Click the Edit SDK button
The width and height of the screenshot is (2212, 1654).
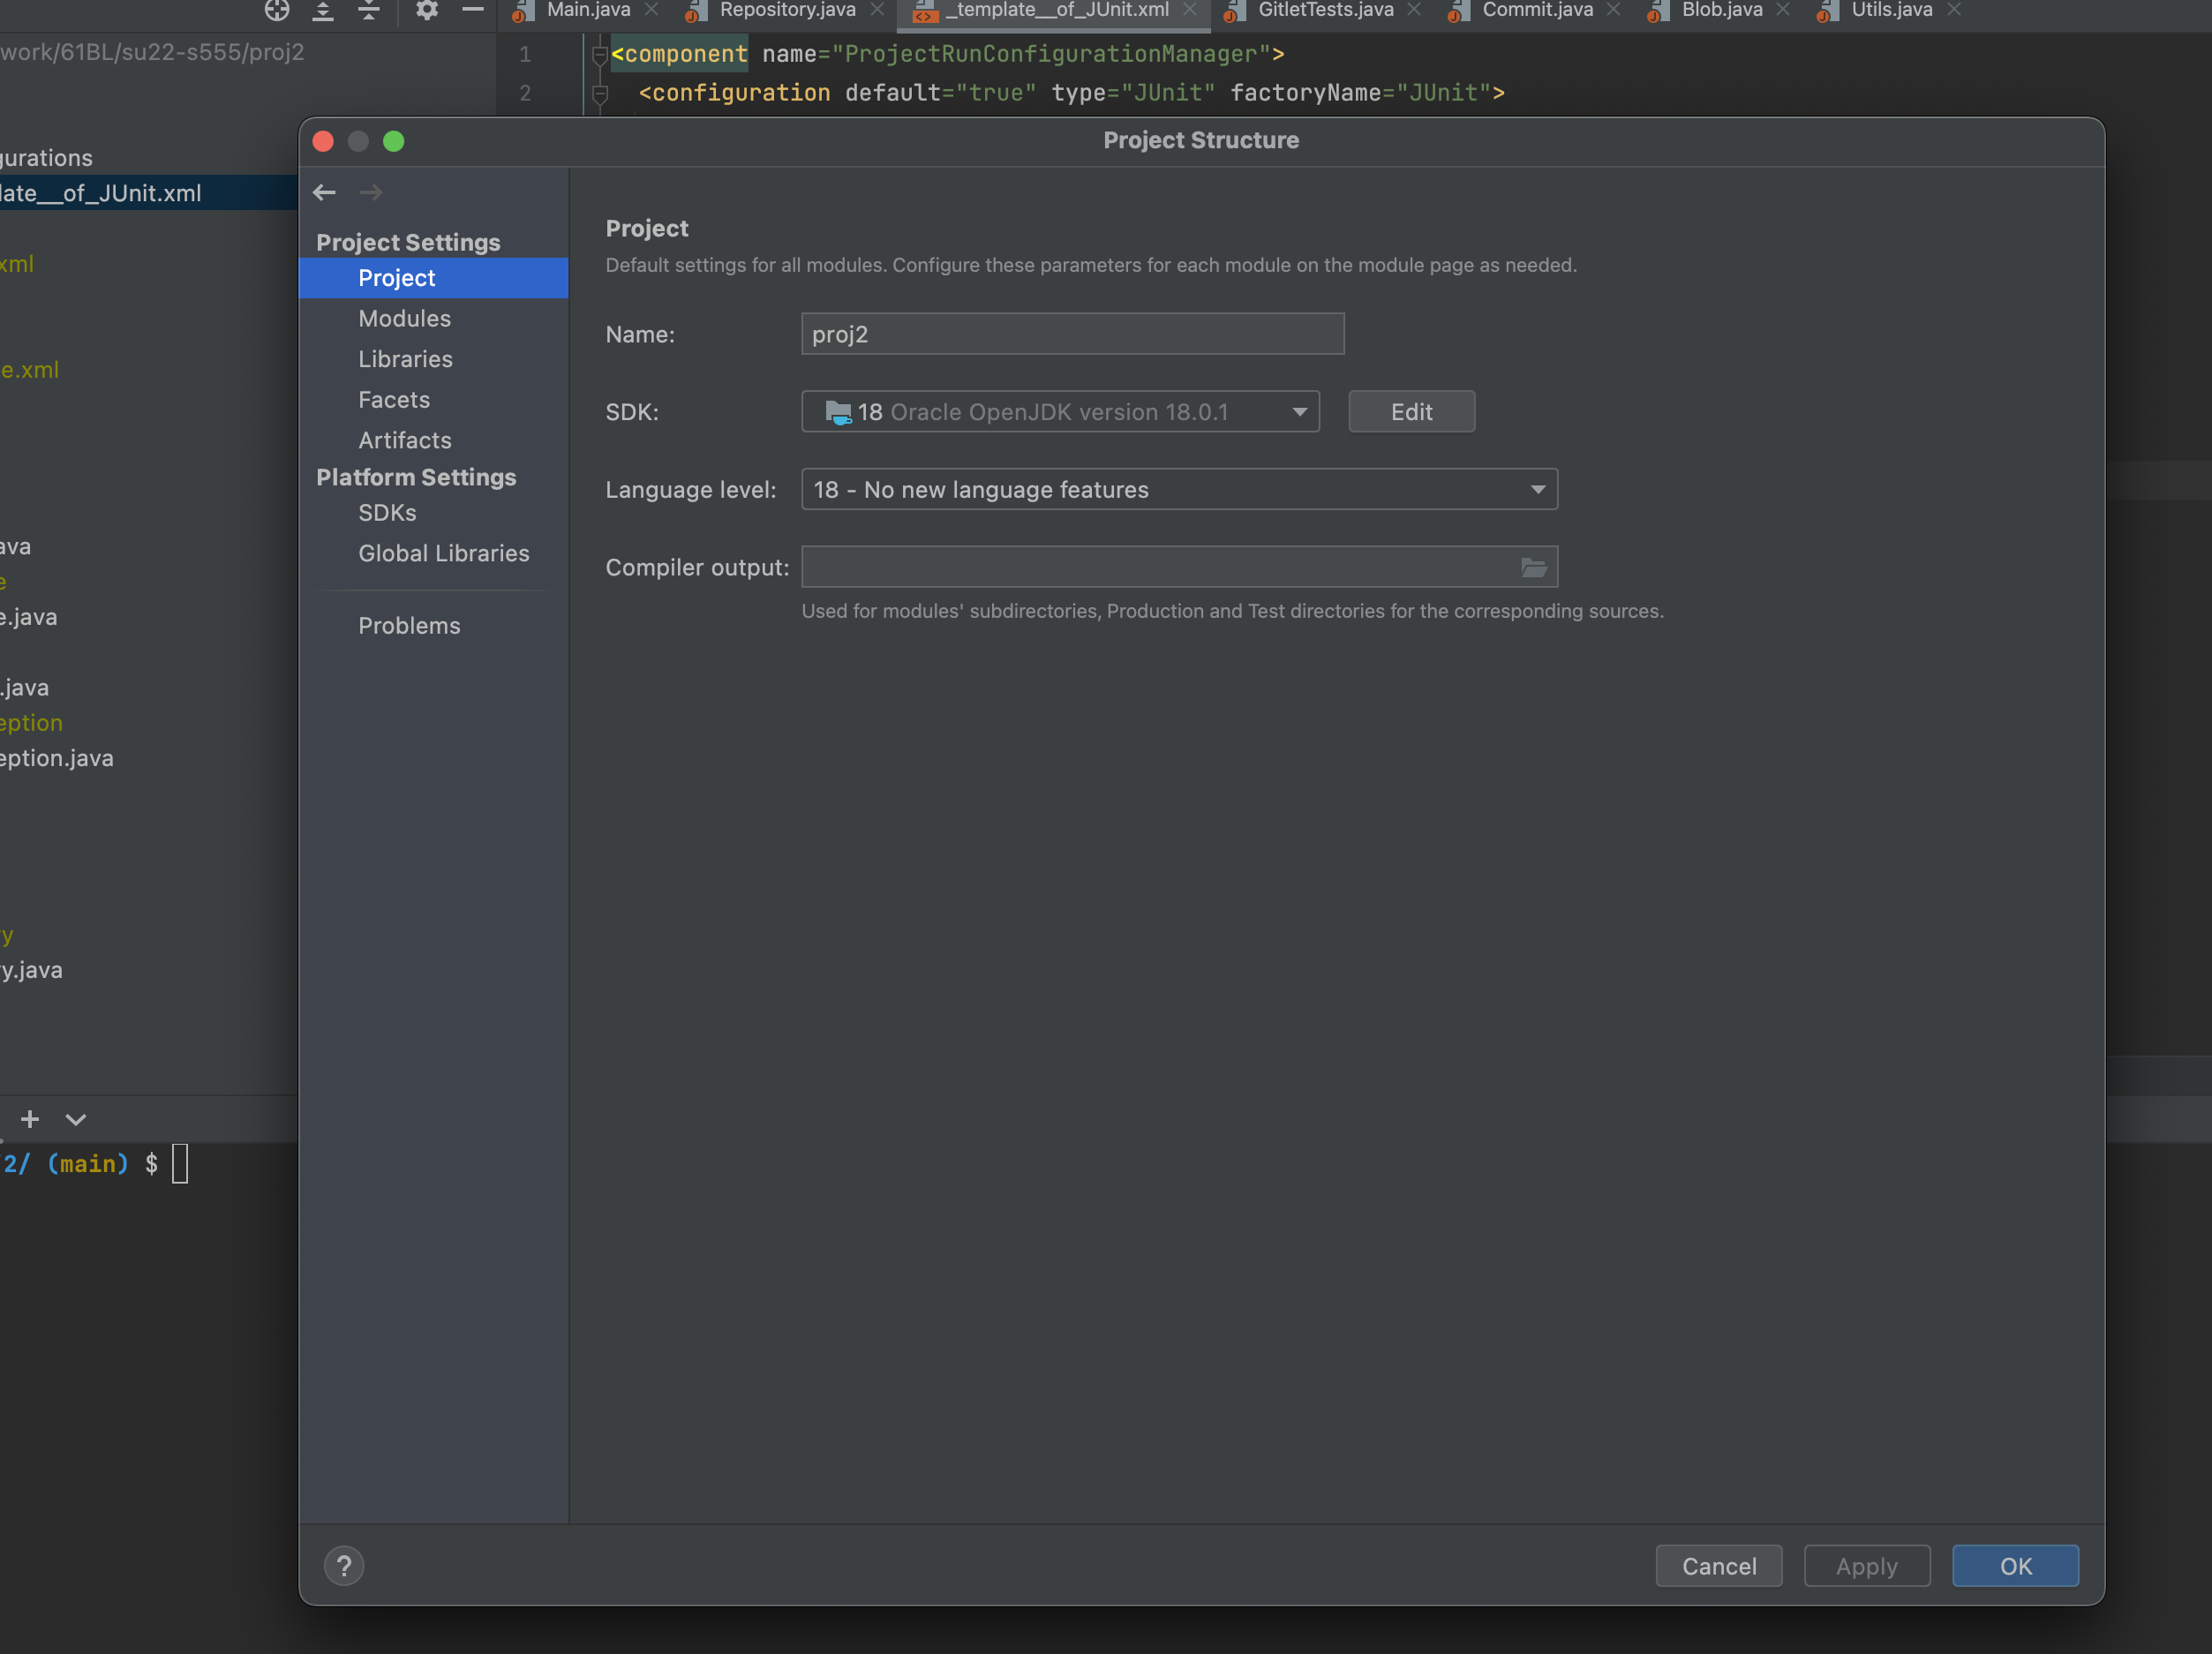(1411, 412)
